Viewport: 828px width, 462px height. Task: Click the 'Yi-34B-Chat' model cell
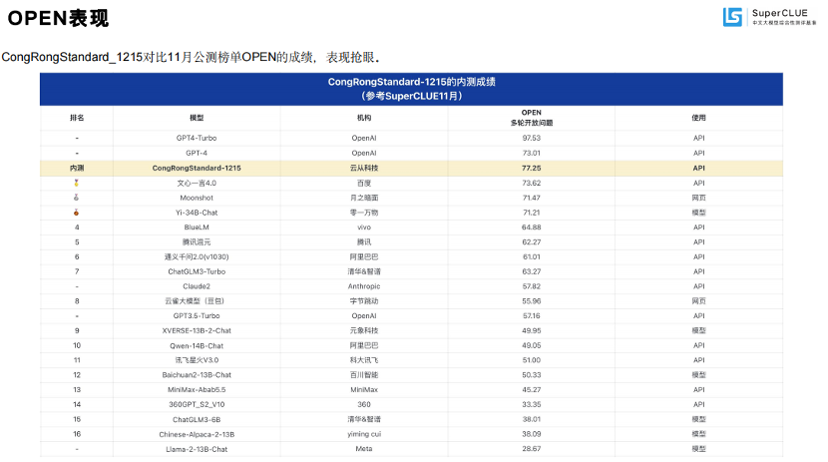[x=196, y=212]
